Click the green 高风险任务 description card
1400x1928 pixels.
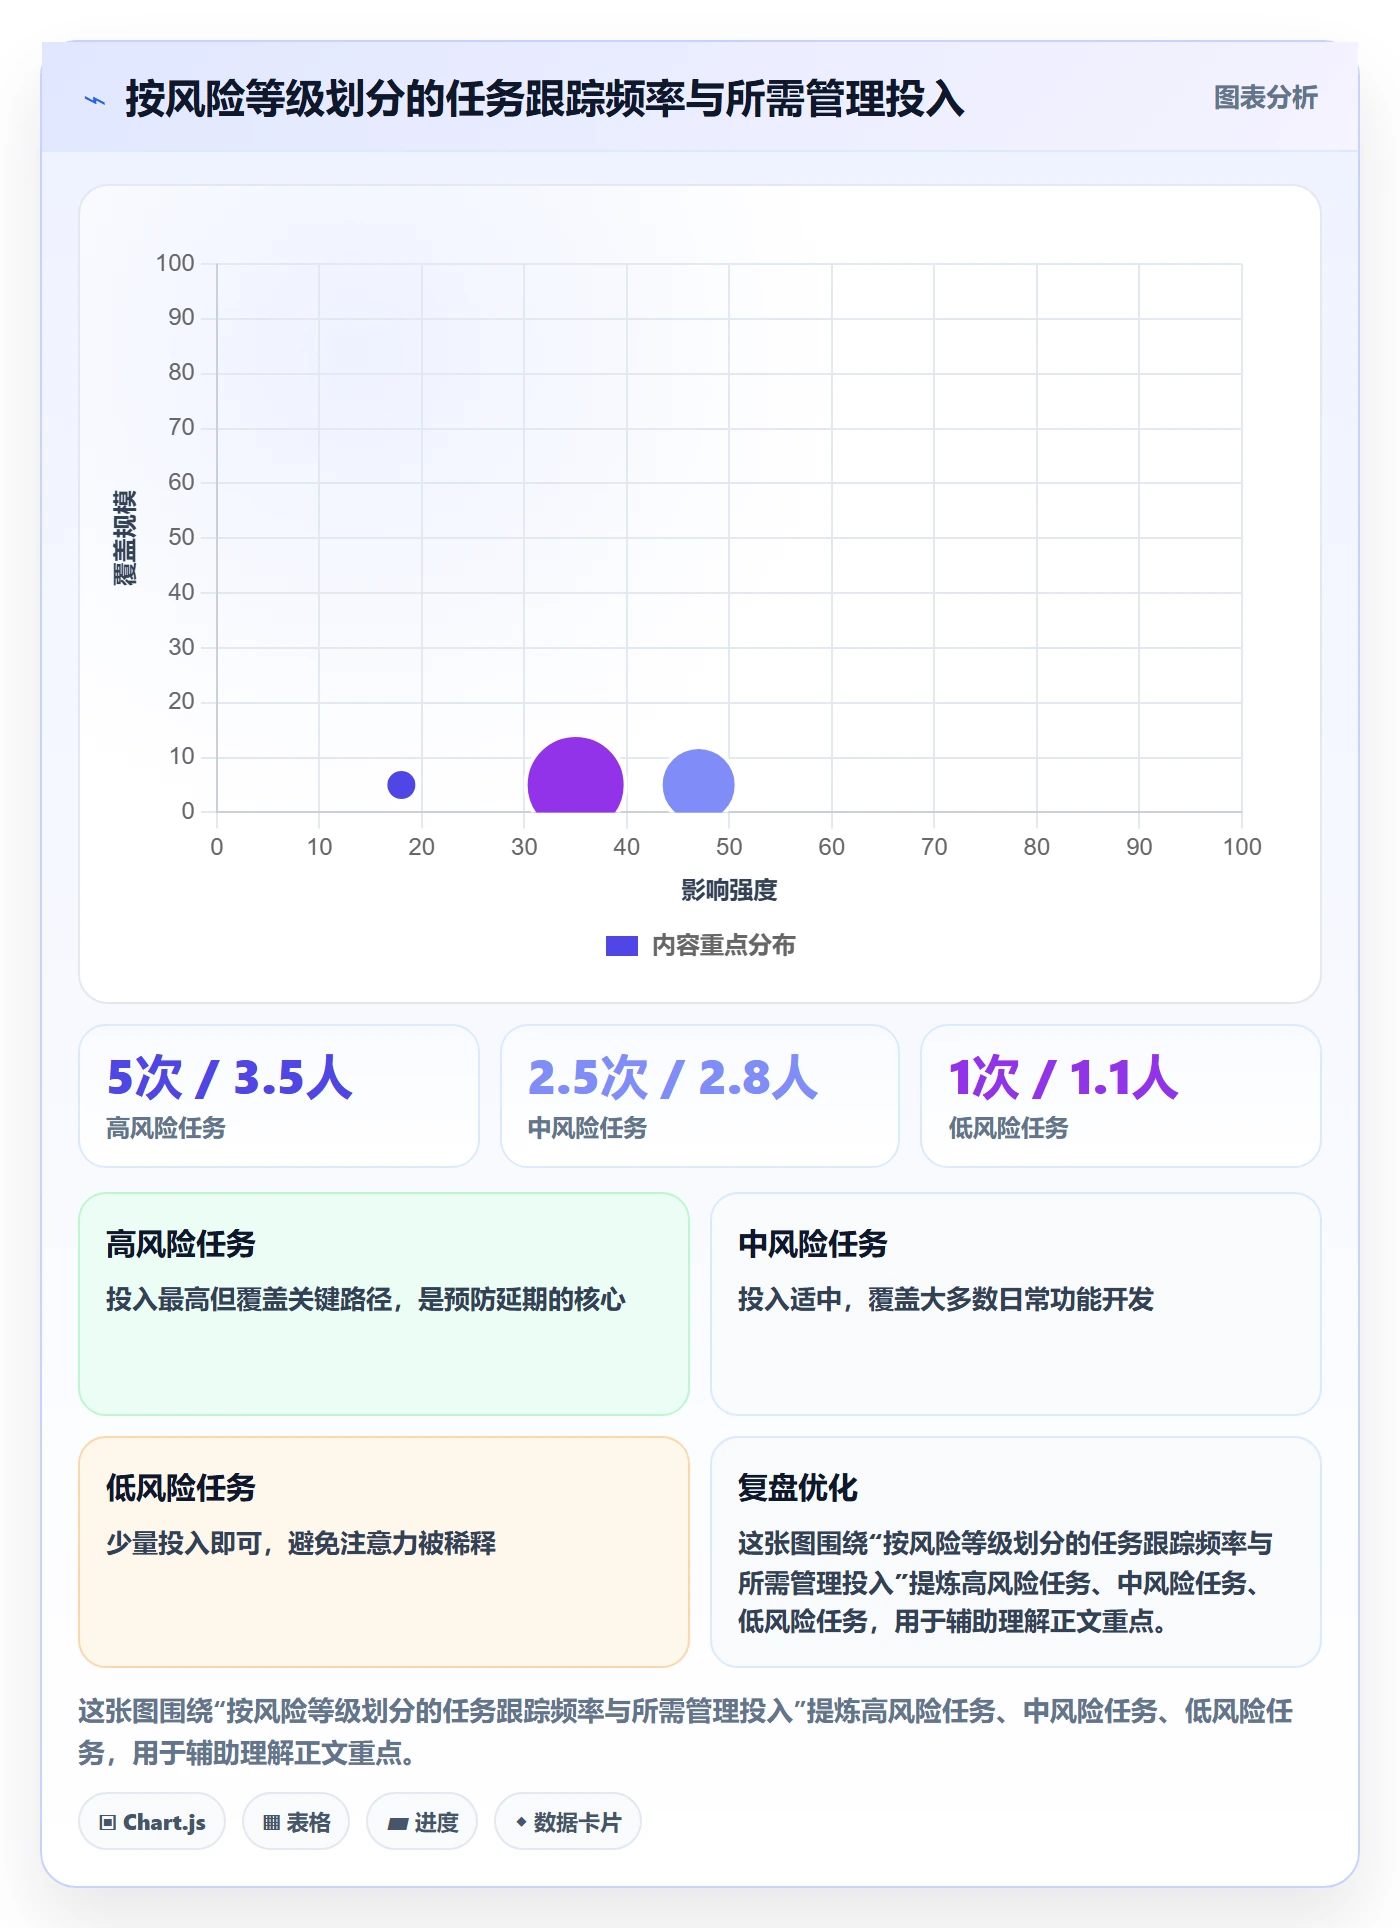[x=384, y=1304]
